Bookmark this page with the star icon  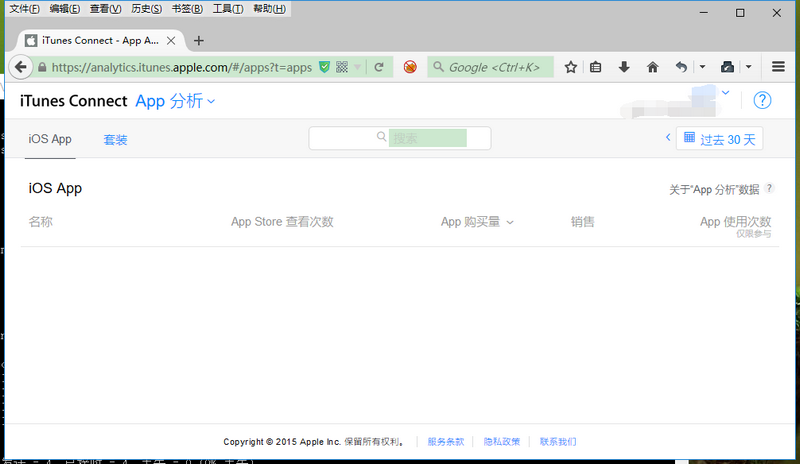[570, 67]
